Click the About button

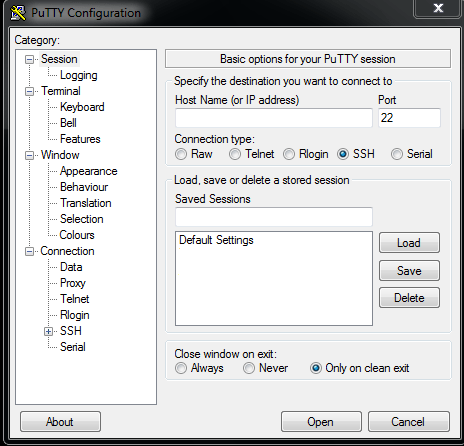tap(60, 422)
